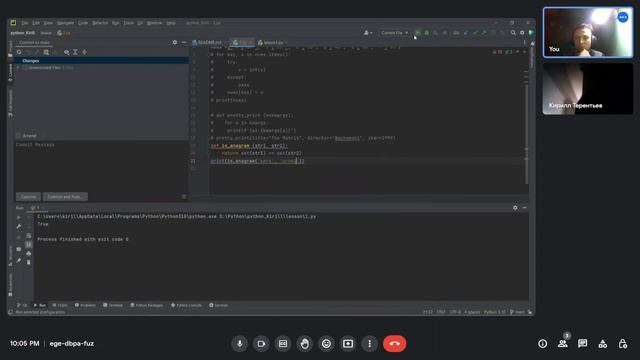Click Collapse All in Commit toolbar
Viewport: 640px width, 360px height.
tap(84, 52)
